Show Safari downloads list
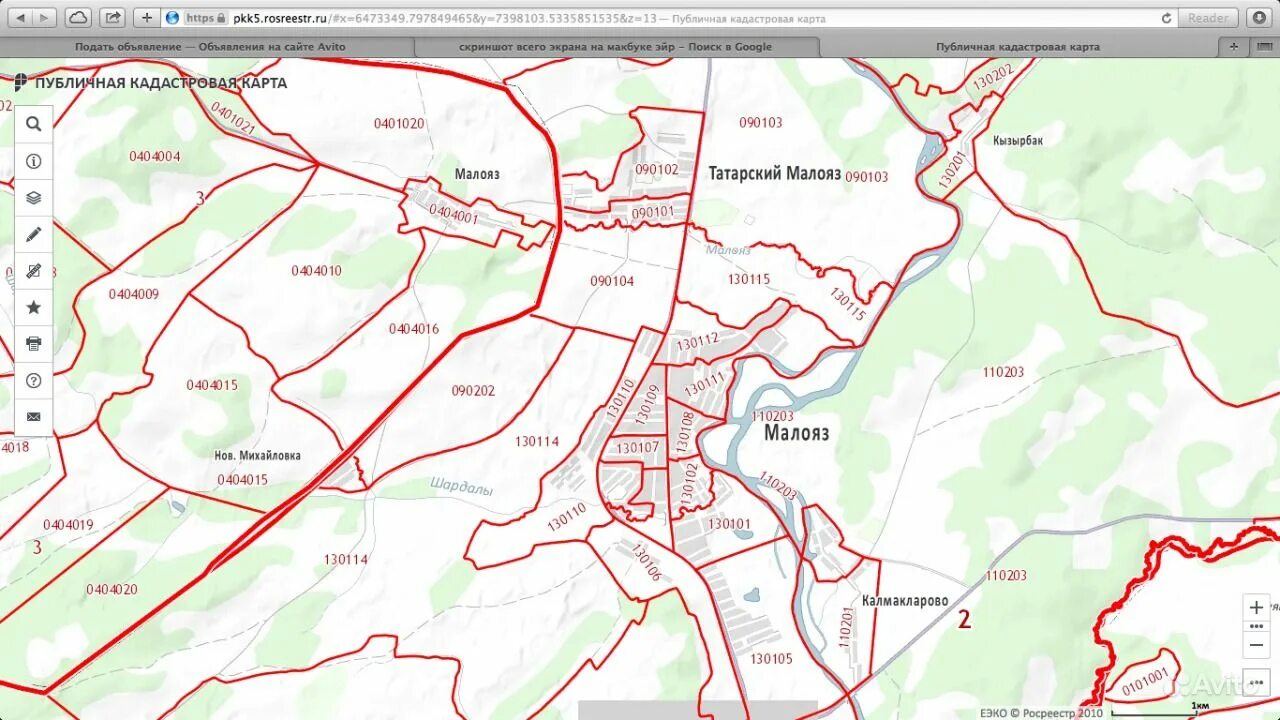 pos(1258,18)
